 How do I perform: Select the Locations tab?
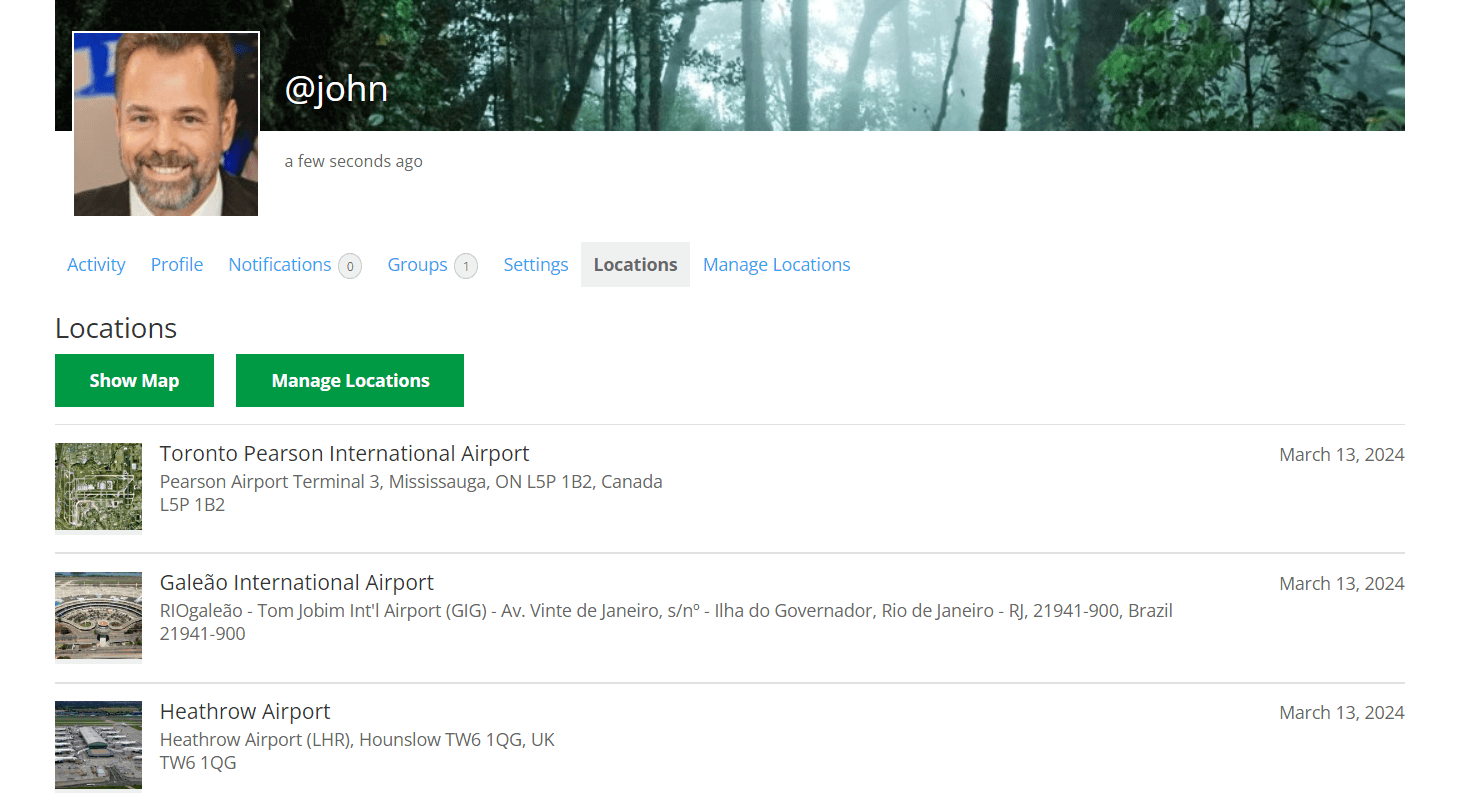[x=635, y=265]
